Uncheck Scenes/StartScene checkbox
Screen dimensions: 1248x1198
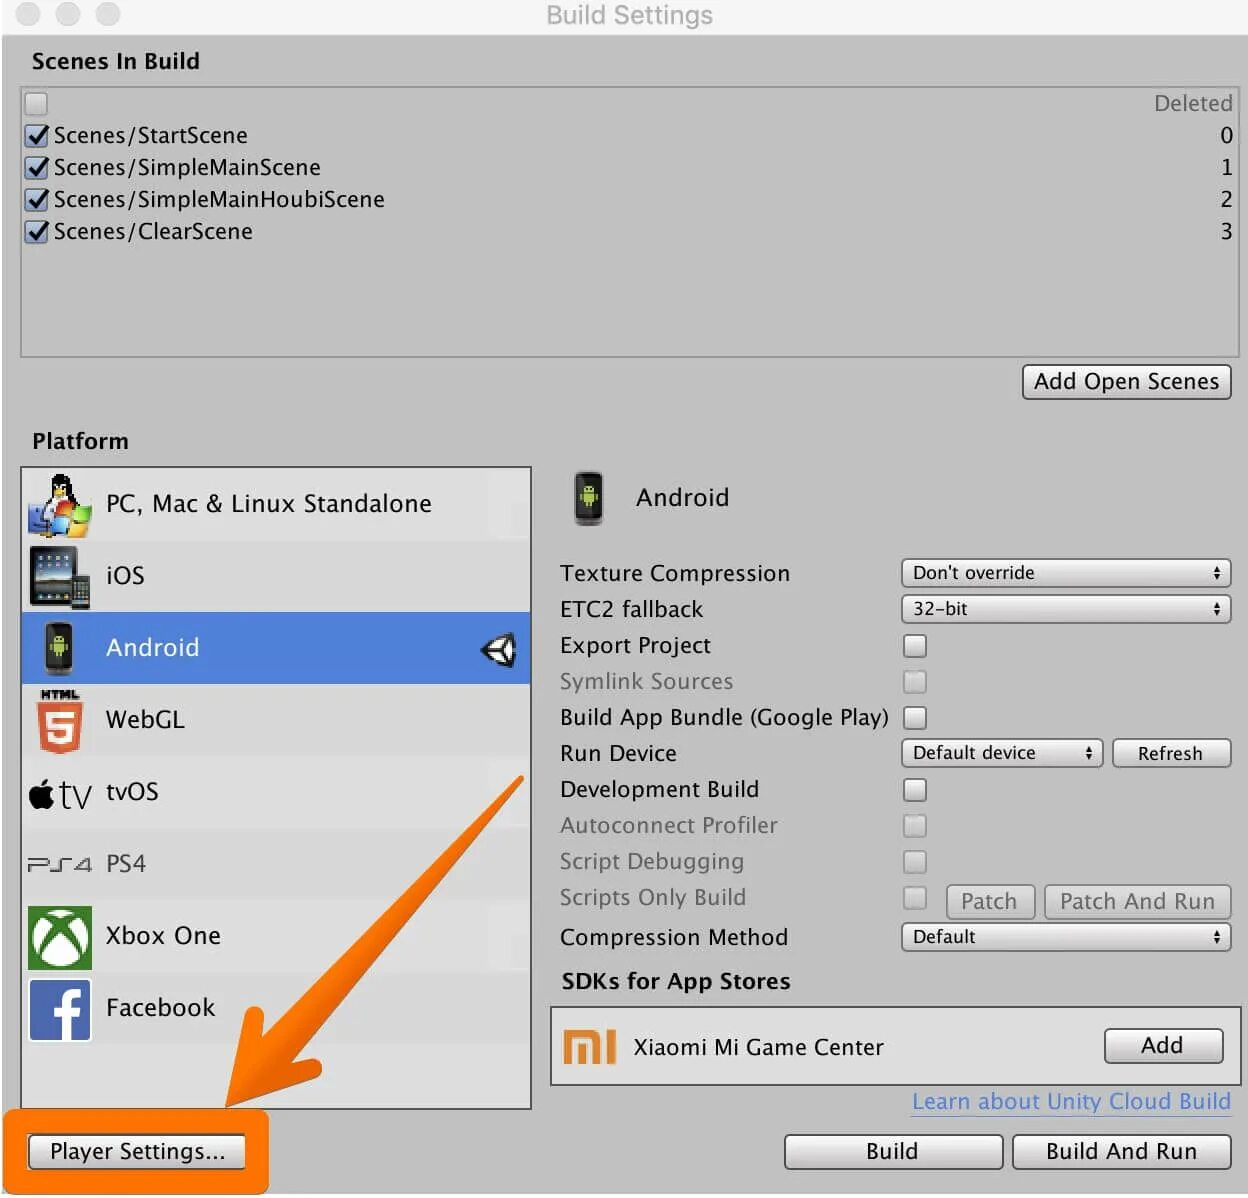37,135
